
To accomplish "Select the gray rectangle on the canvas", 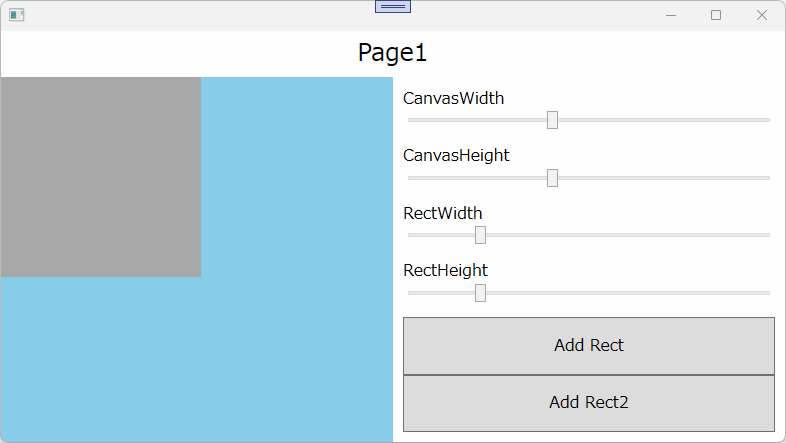I will (100, 177).
